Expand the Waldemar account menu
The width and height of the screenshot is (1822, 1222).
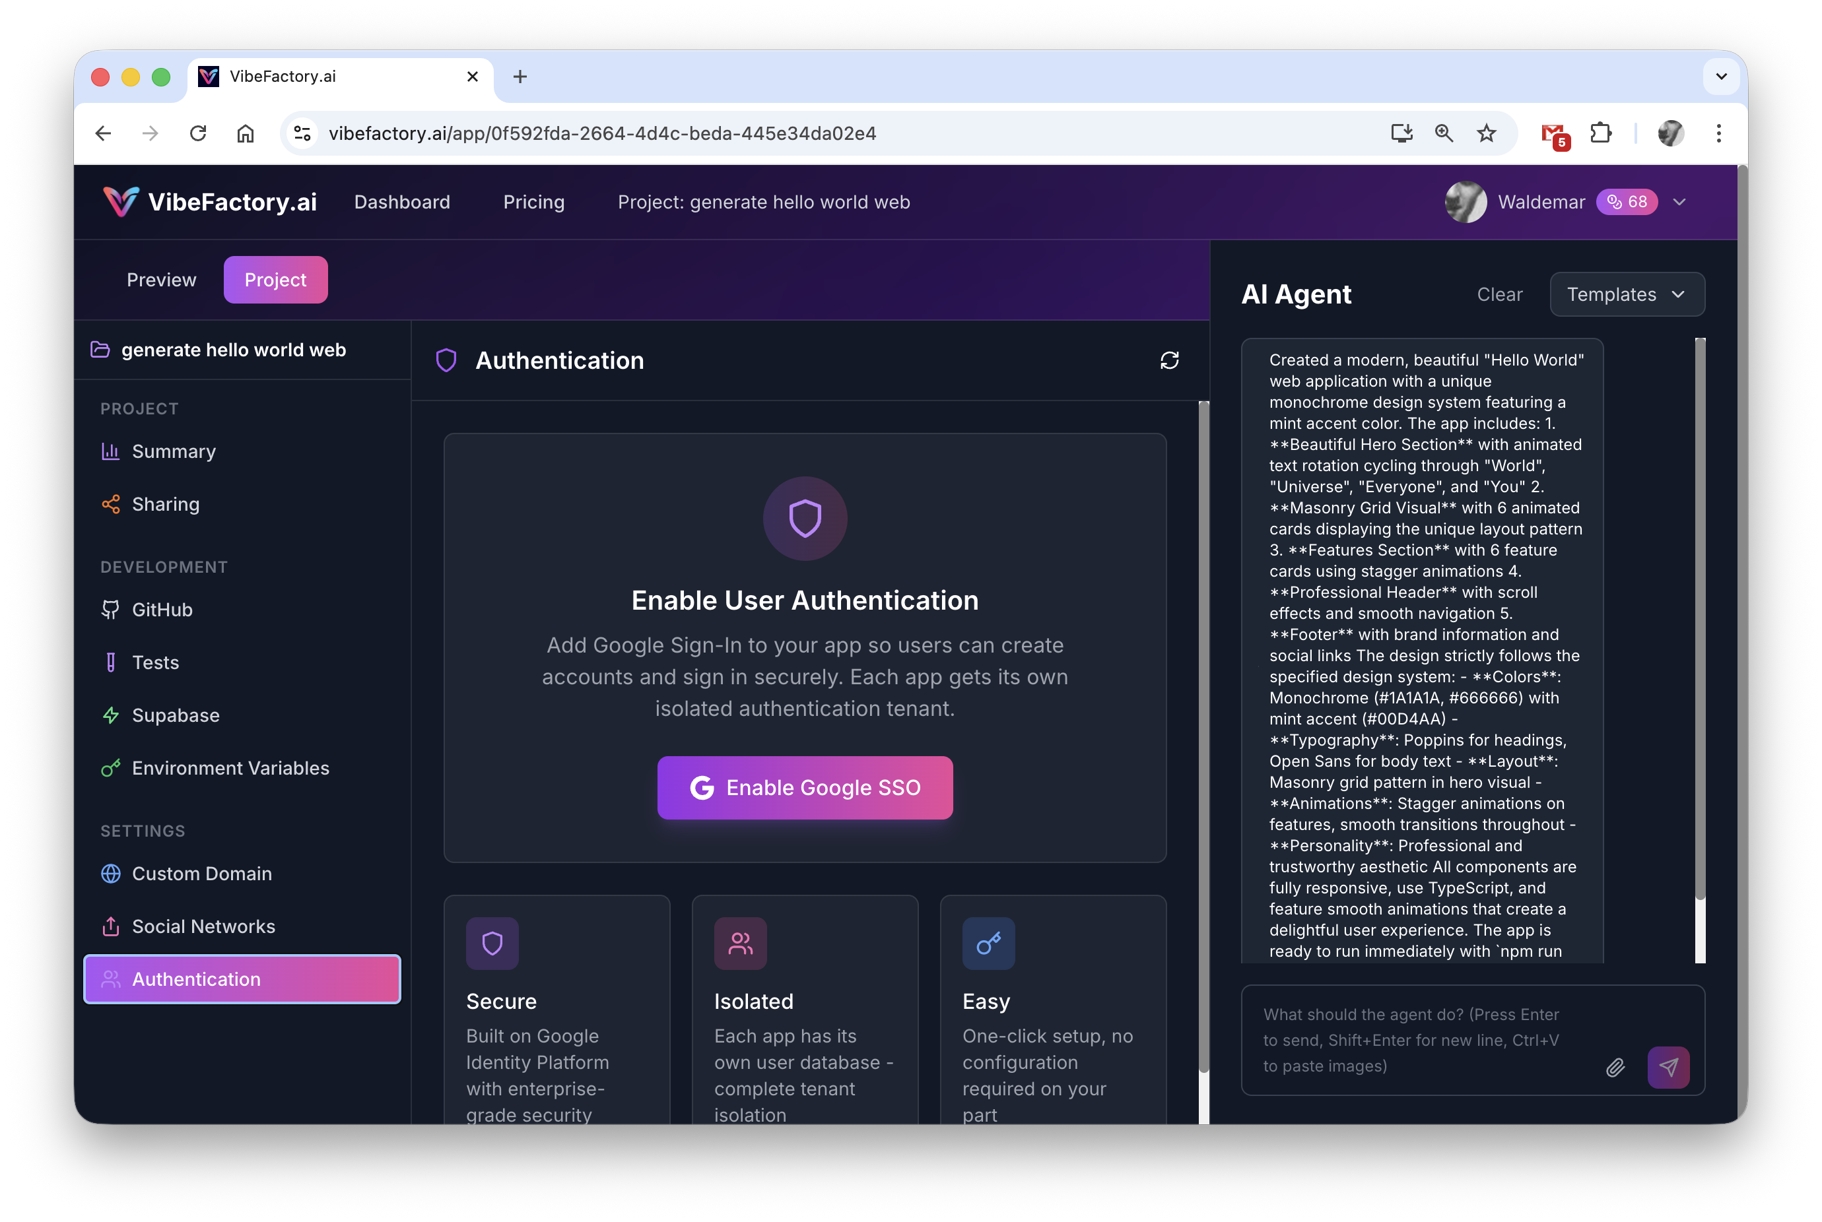click(x=1680, y=202)
